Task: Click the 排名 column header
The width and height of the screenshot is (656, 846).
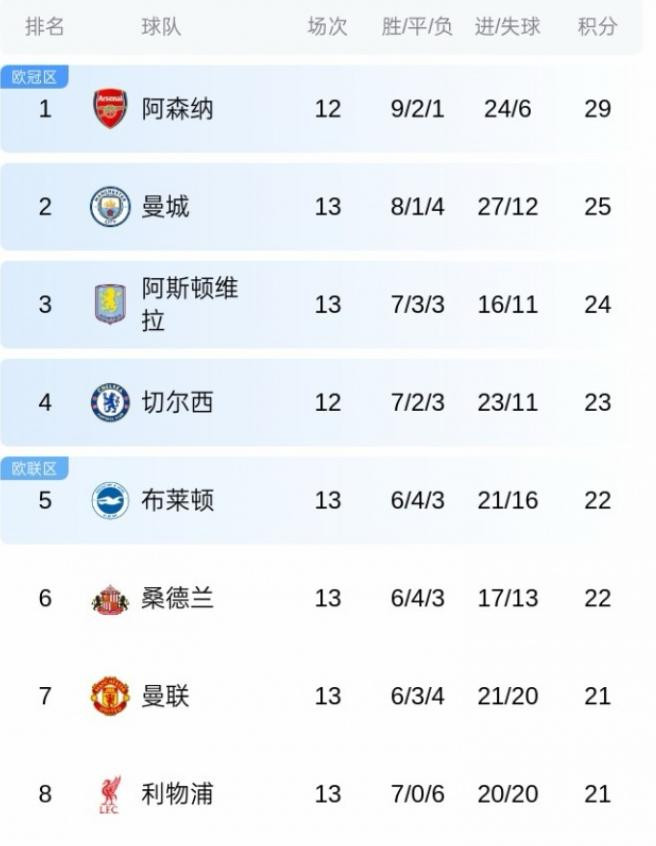Action: pos(44,27)
